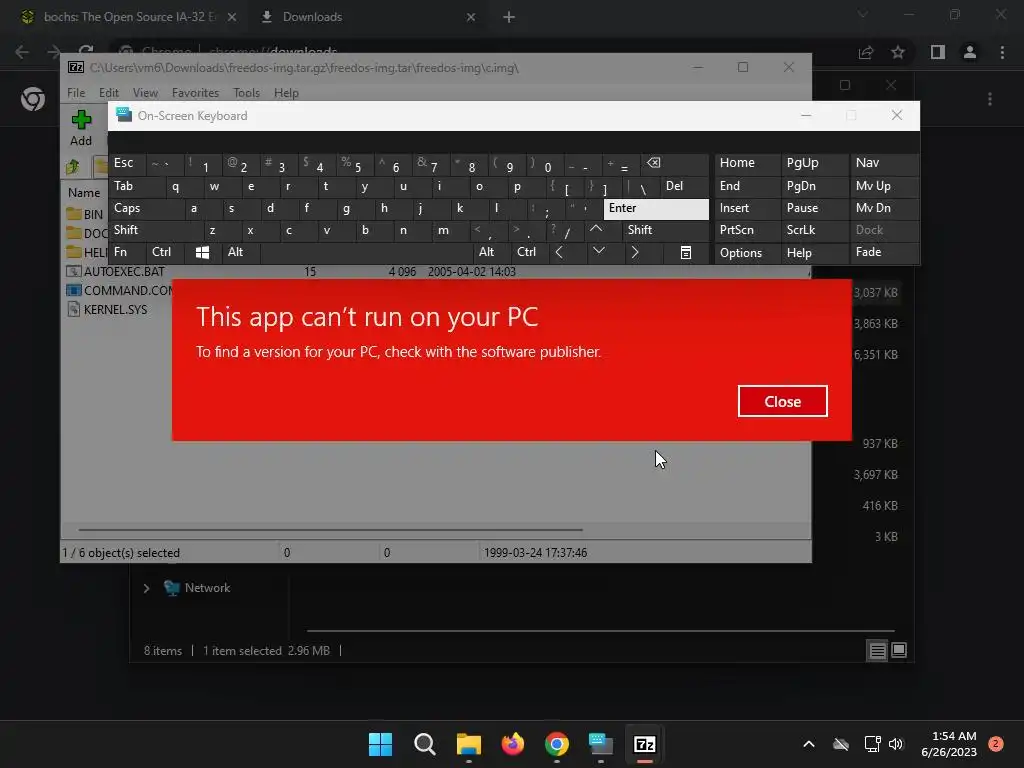The image size is (1024, 768).
Task: Toggle left Shift key on On-Screen Keyboard
Action: point(156,230)
